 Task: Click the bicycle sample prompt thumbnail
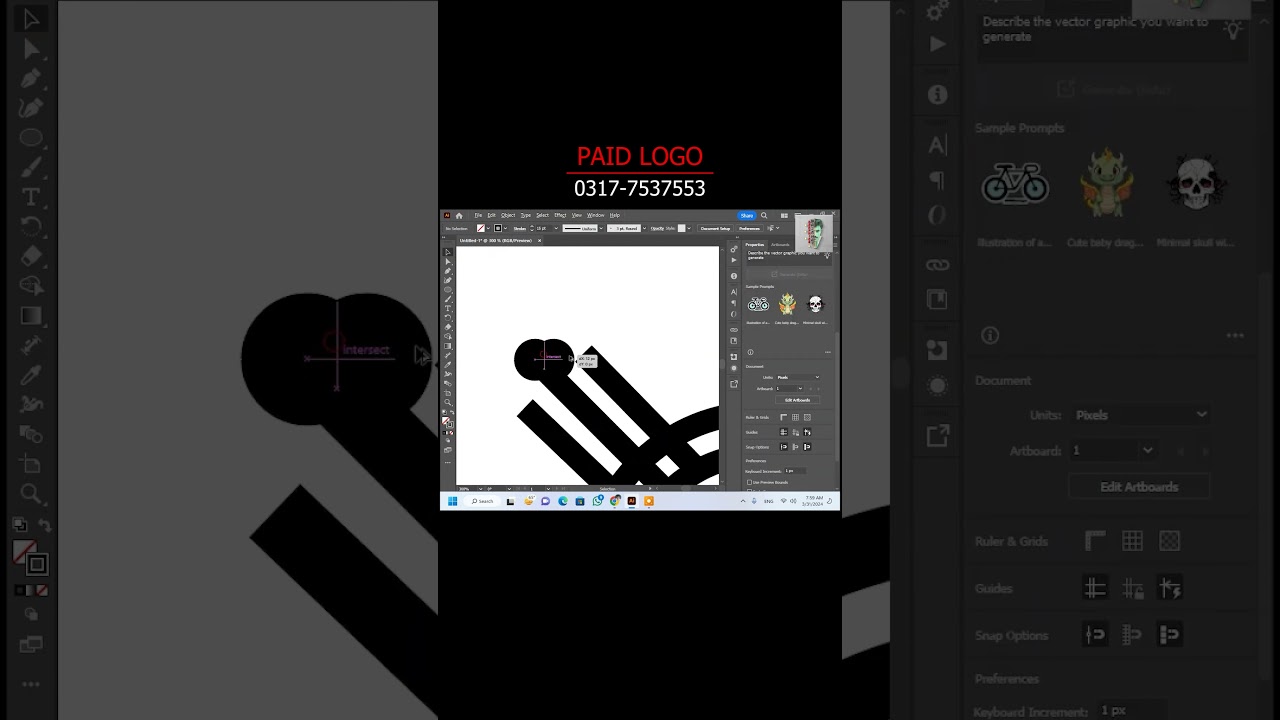(758, 304)
